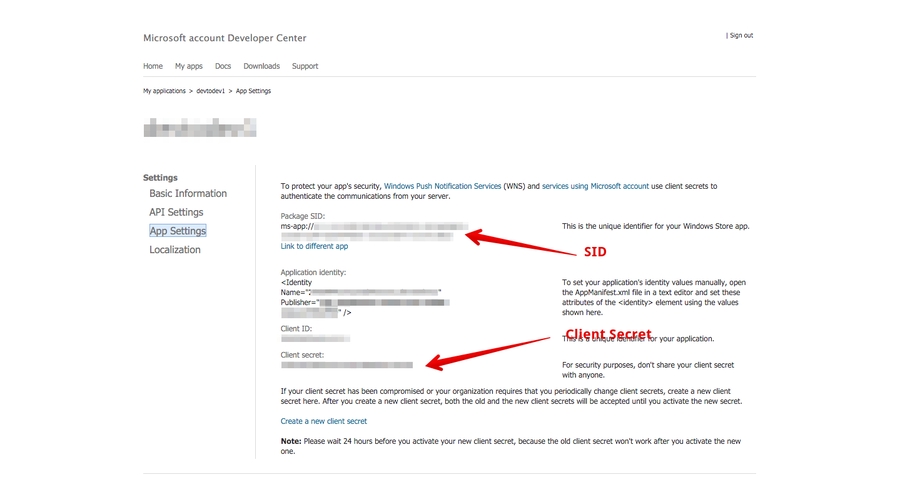
Task: Switch to API Settings in sidebar
Action: [176, 212]
